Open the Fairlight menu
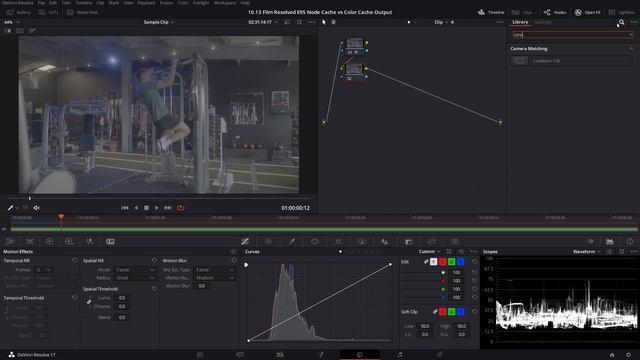The width and height of the screenshot is (640, 360). 201,3
